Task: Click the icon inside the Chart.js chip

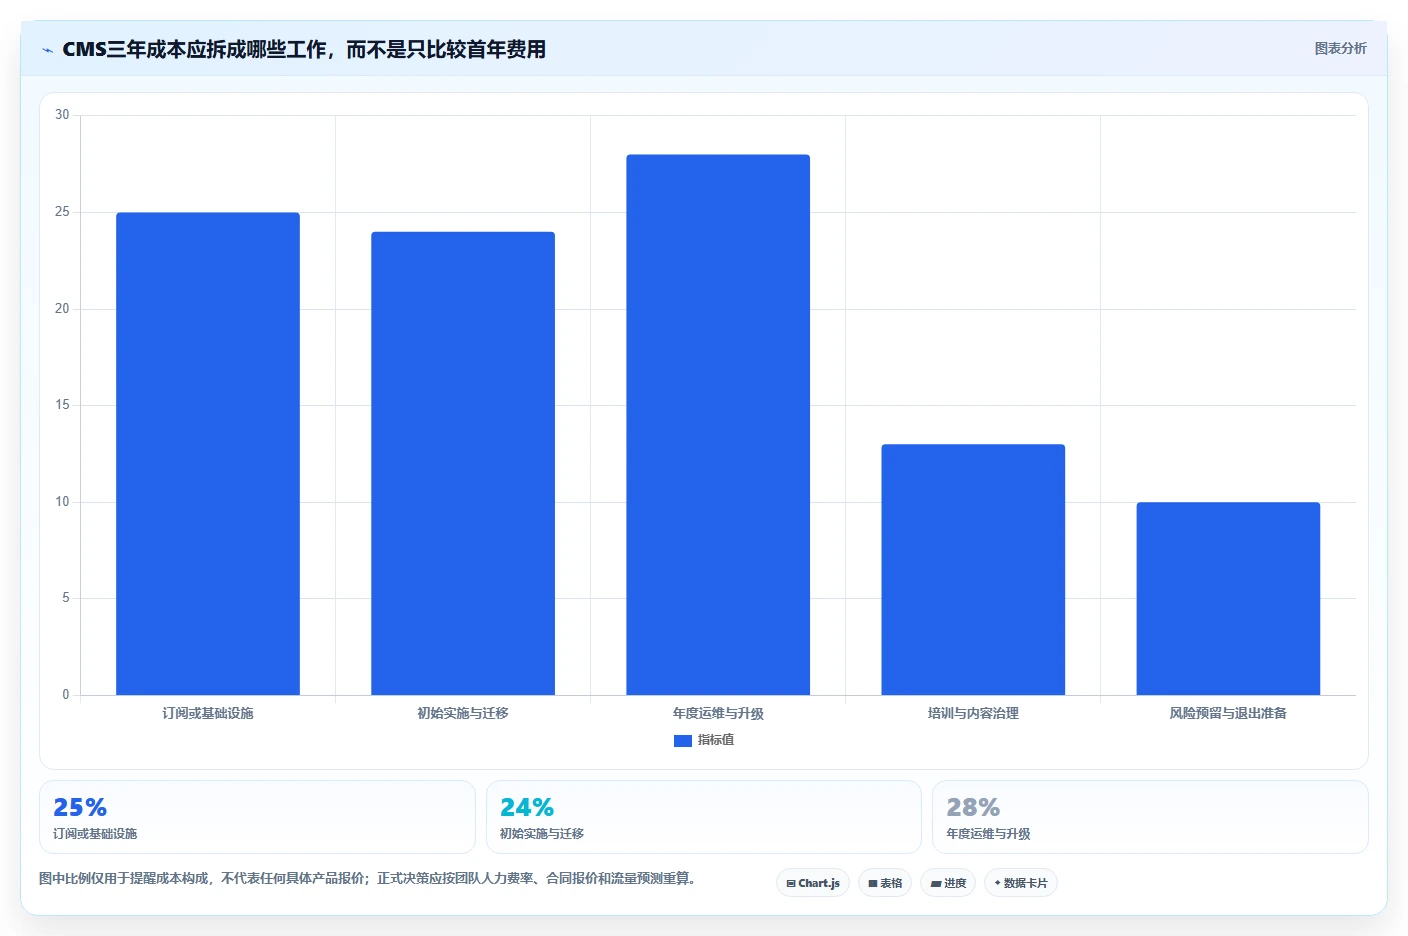Action: [x=791, y=884]
